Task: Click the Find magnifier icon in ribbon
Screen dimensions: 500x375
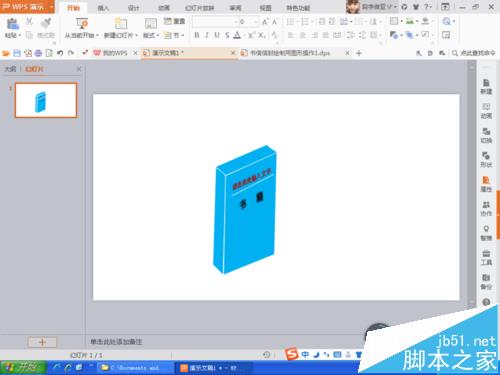Action: pos(446,22)
